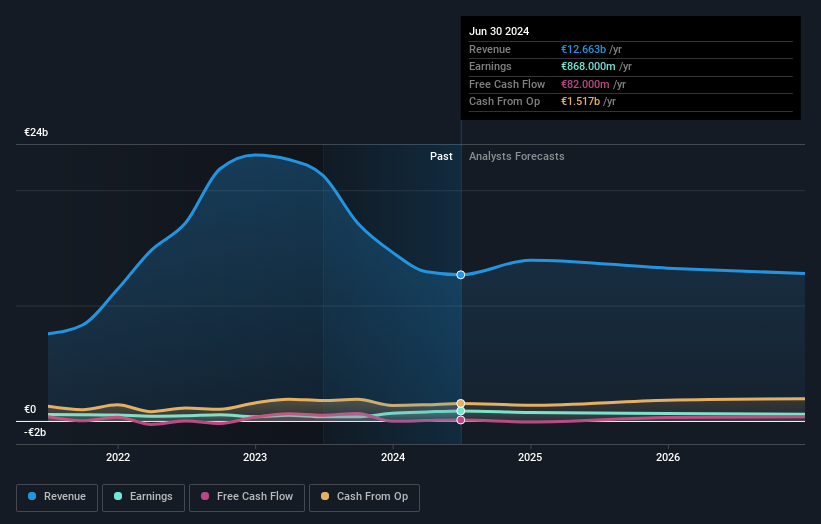This screenshot has height=524, width=821.
Task: Select the orange Cash From Op data marker
Action: [x=461, y=403]
